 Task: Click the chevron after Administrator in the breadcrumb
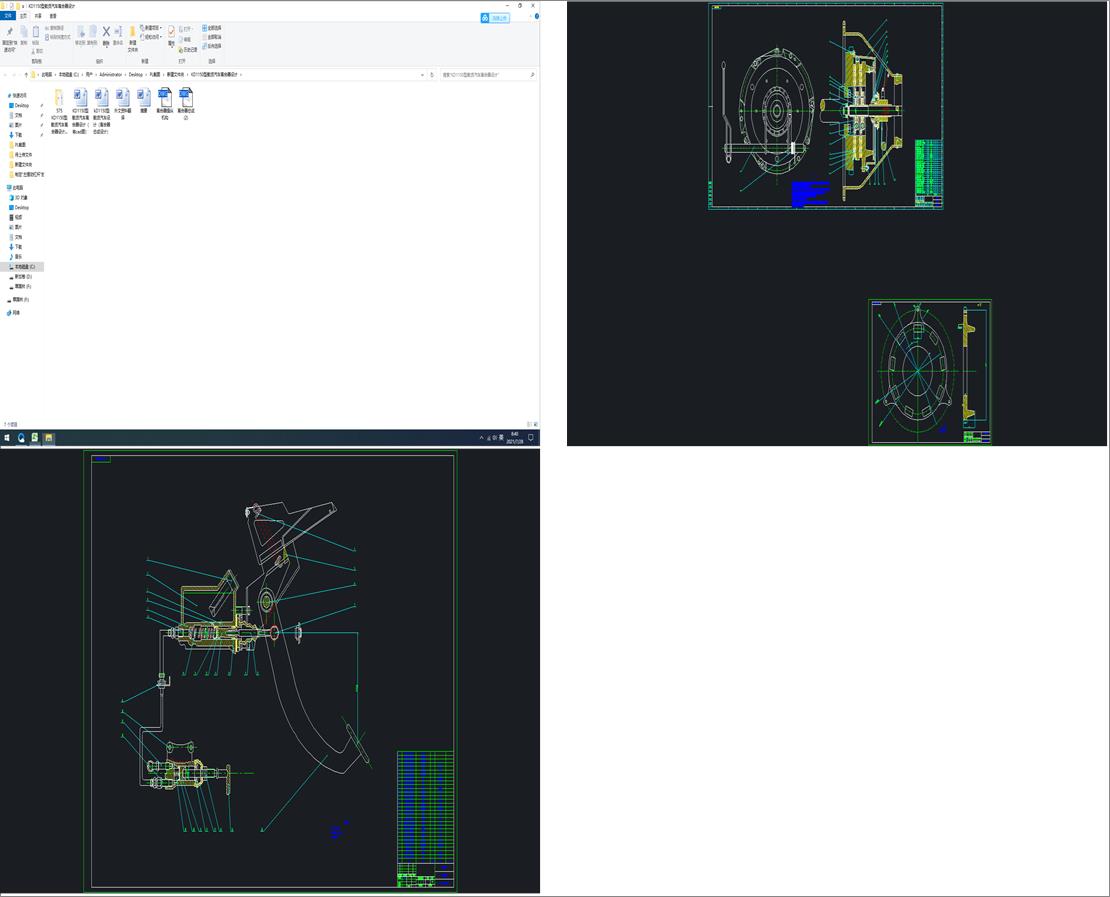tap(125, 74)
